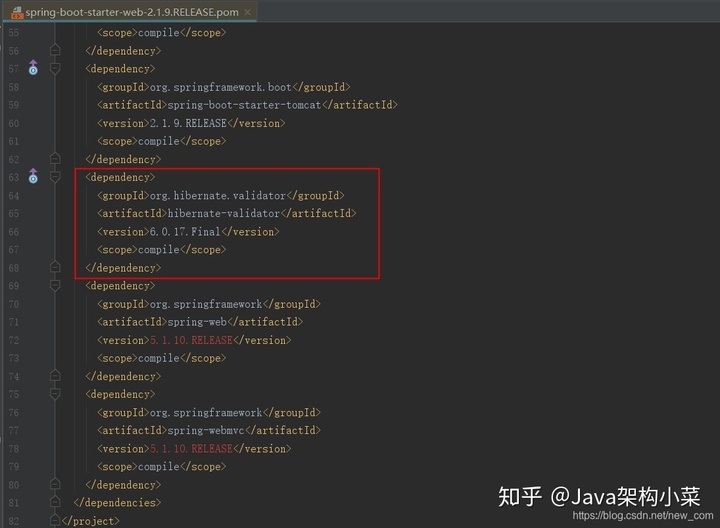
Task: Collapse the dependency block at line 75
Action: (x=55, y=394)
